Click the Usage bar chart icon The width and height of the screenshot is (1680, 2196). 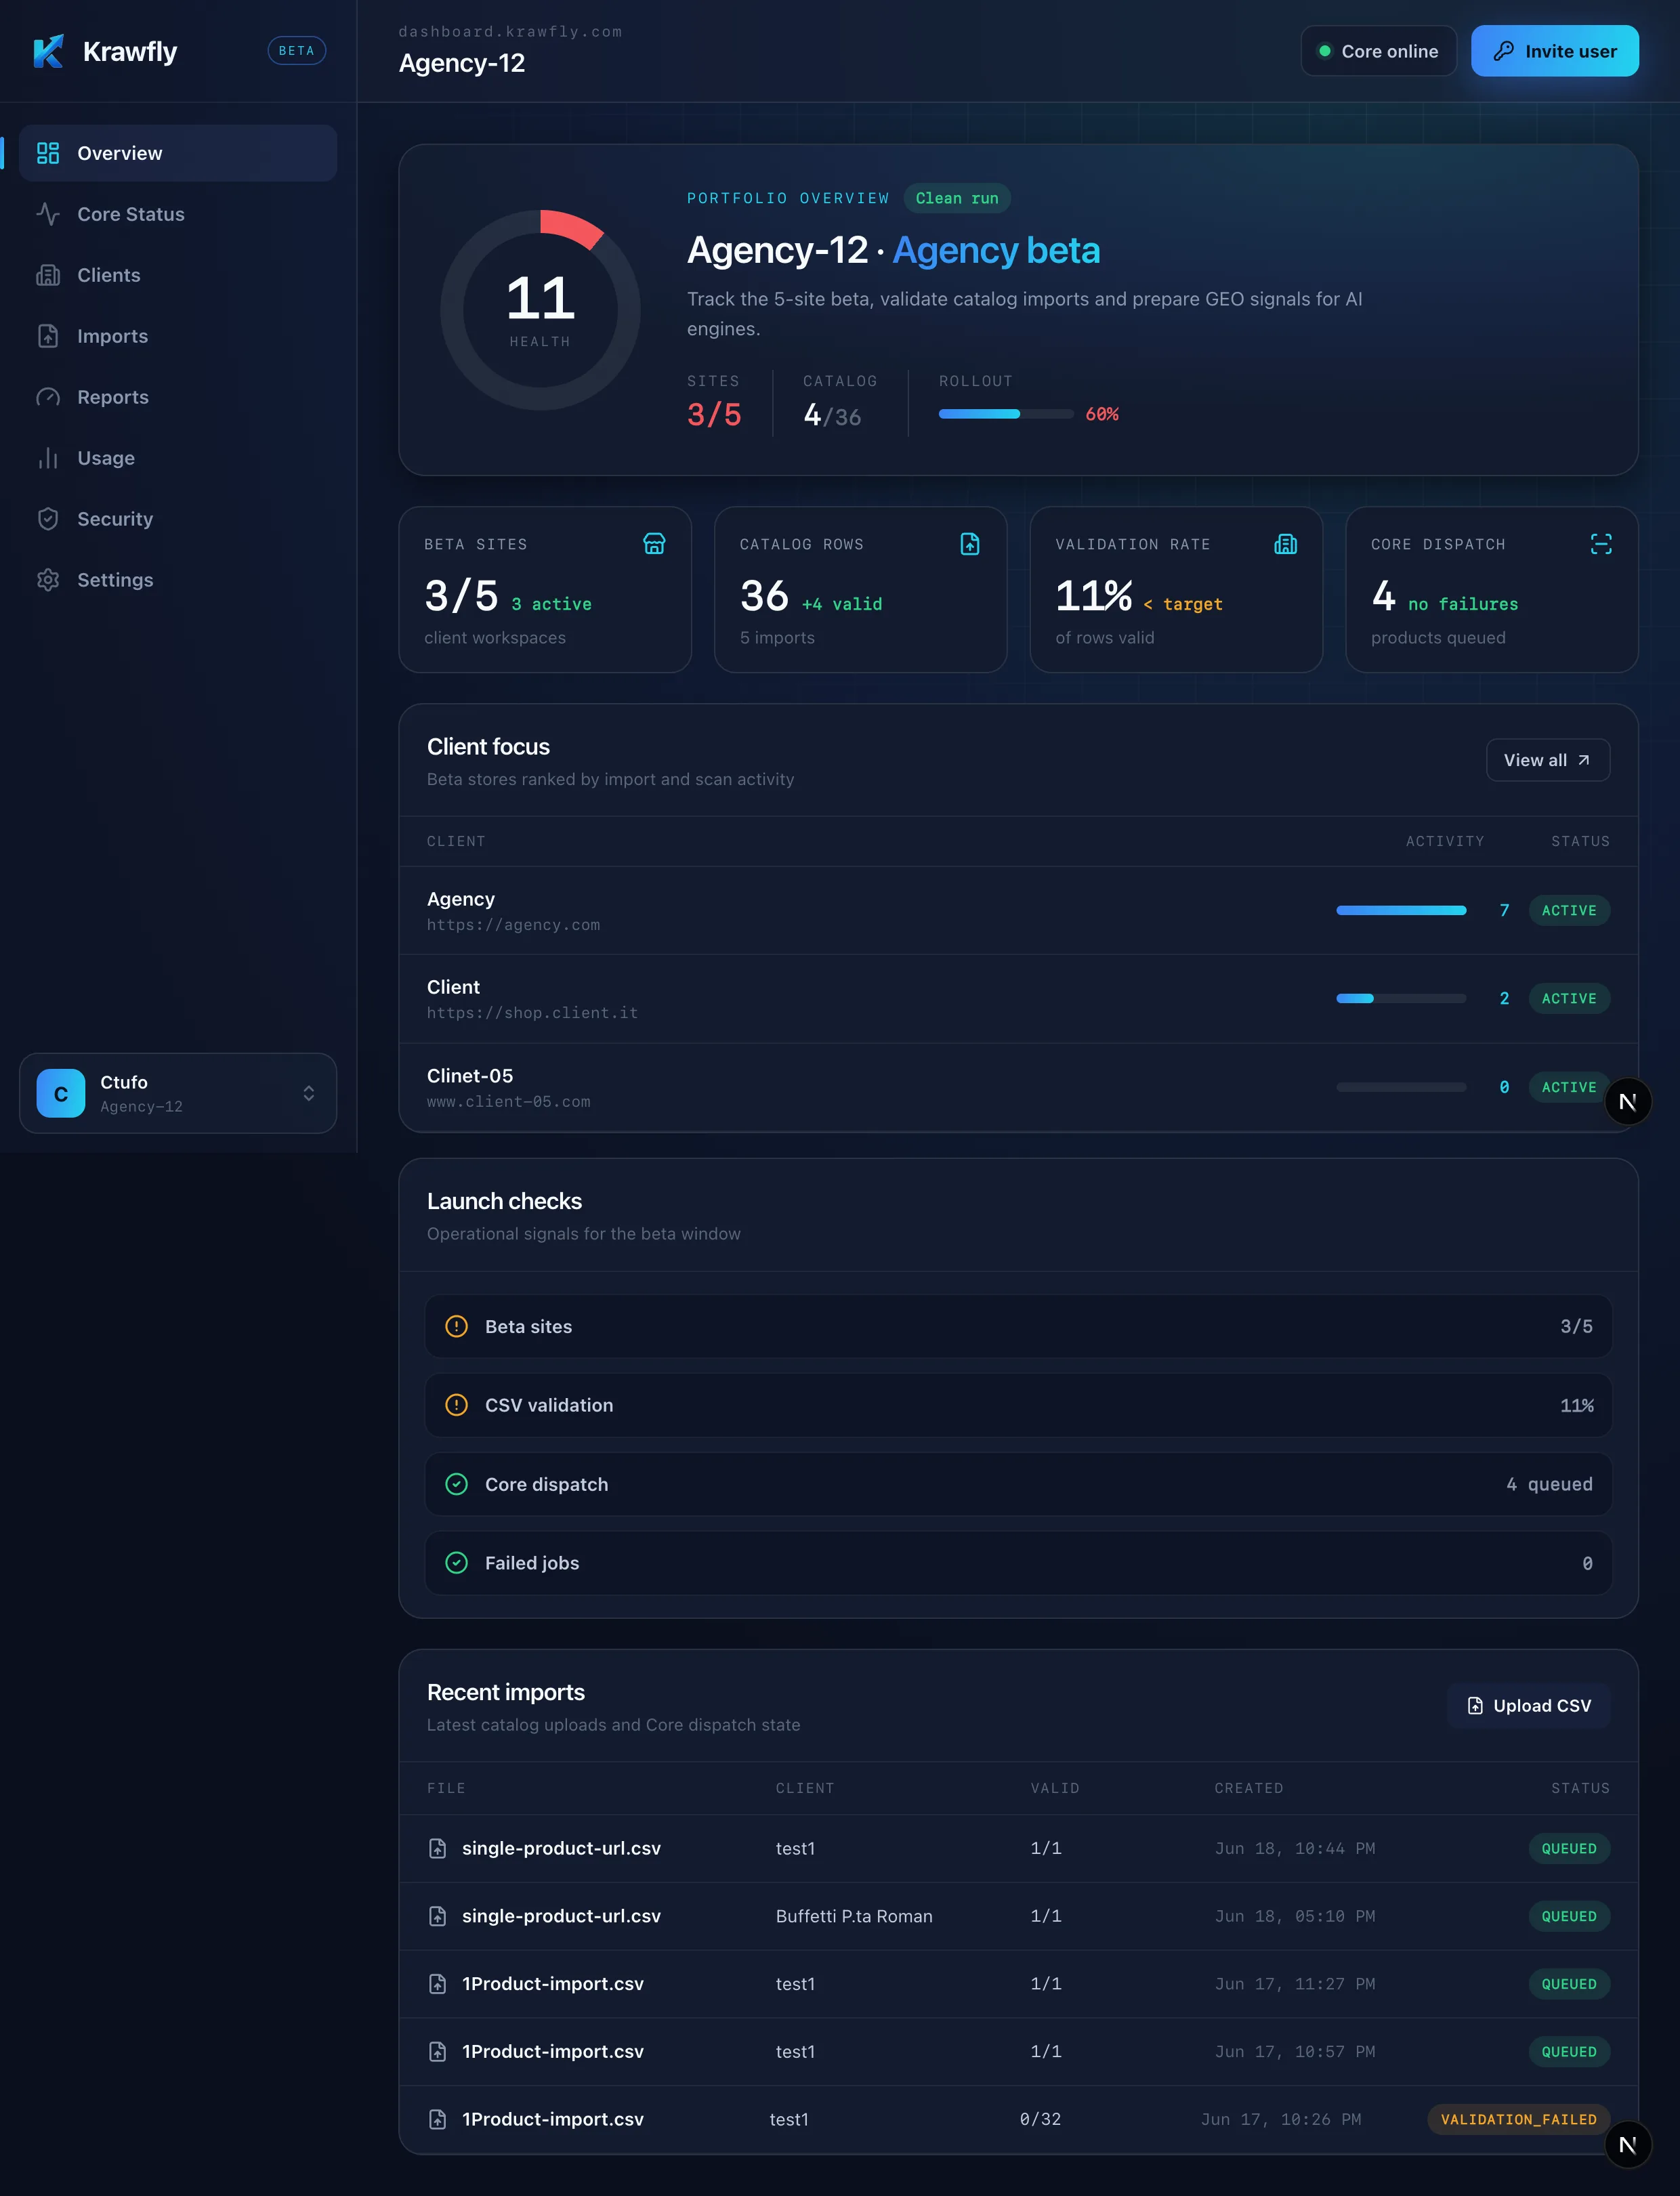48,458
